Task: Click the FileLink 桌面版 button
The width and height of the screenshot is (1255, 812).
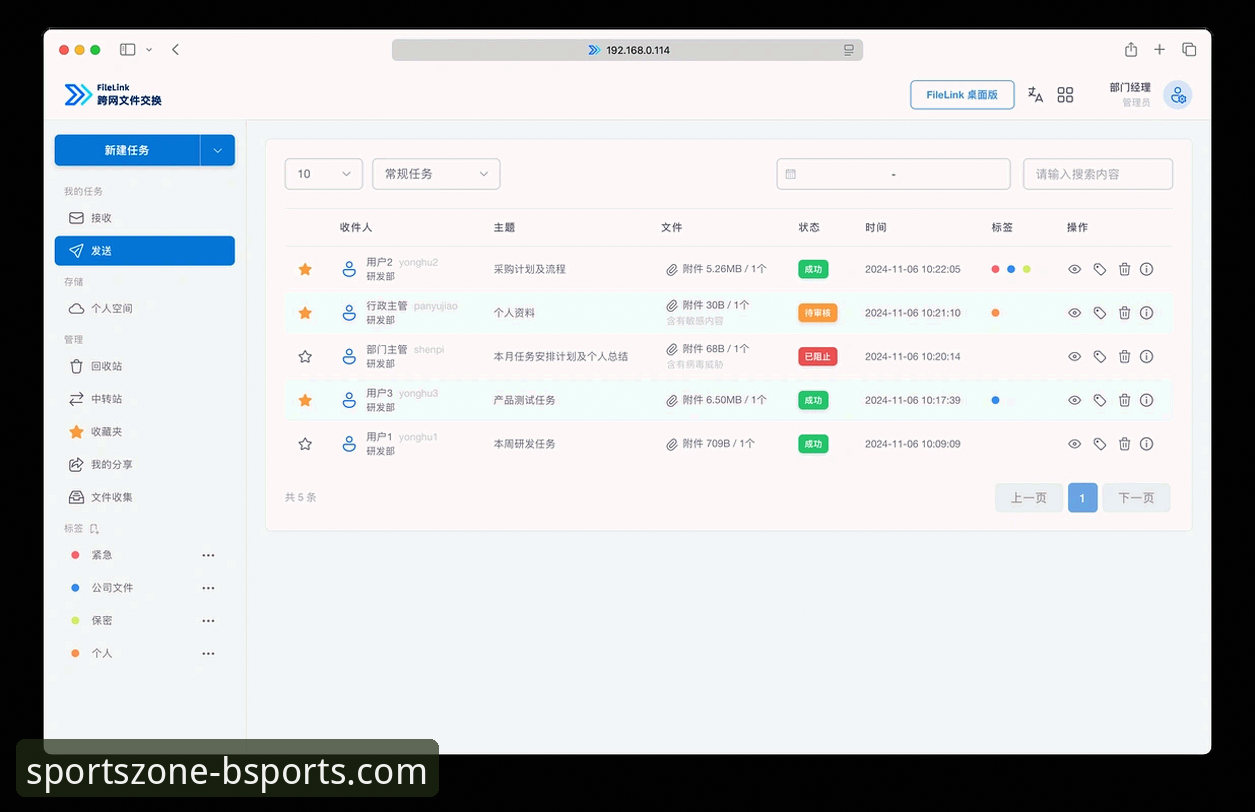Action: (x=961, y=94)
